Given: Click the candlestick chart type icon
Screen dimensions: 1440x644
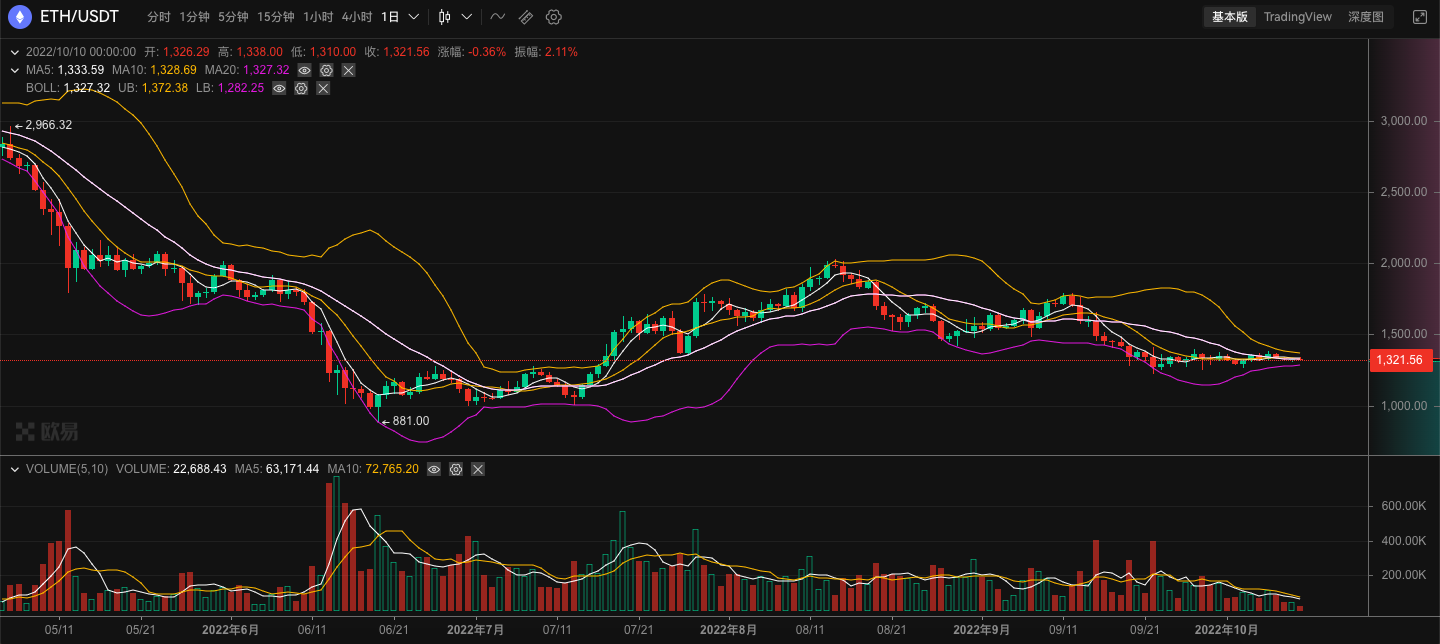Looking at the screenshot, I should pos(445,17).
